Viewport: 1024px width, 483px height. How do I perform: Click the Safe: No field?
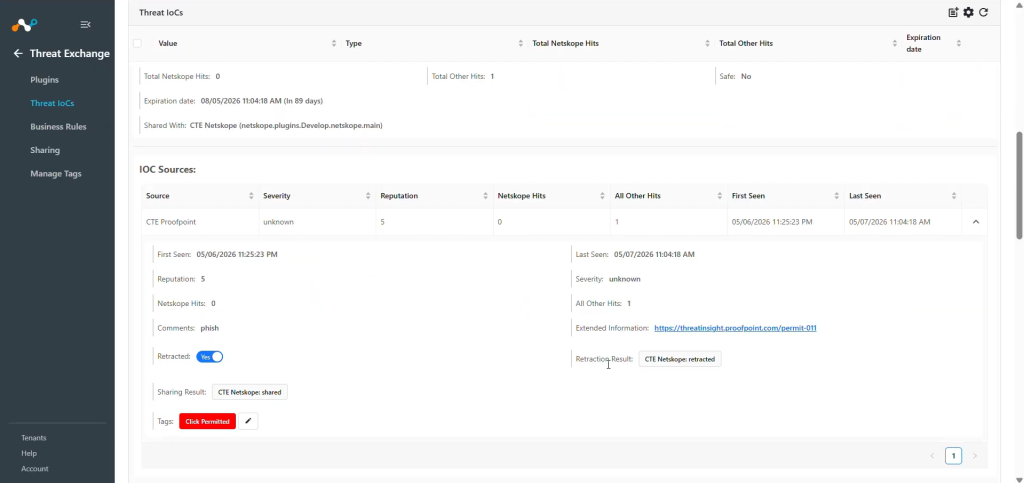tap(735, 76)
